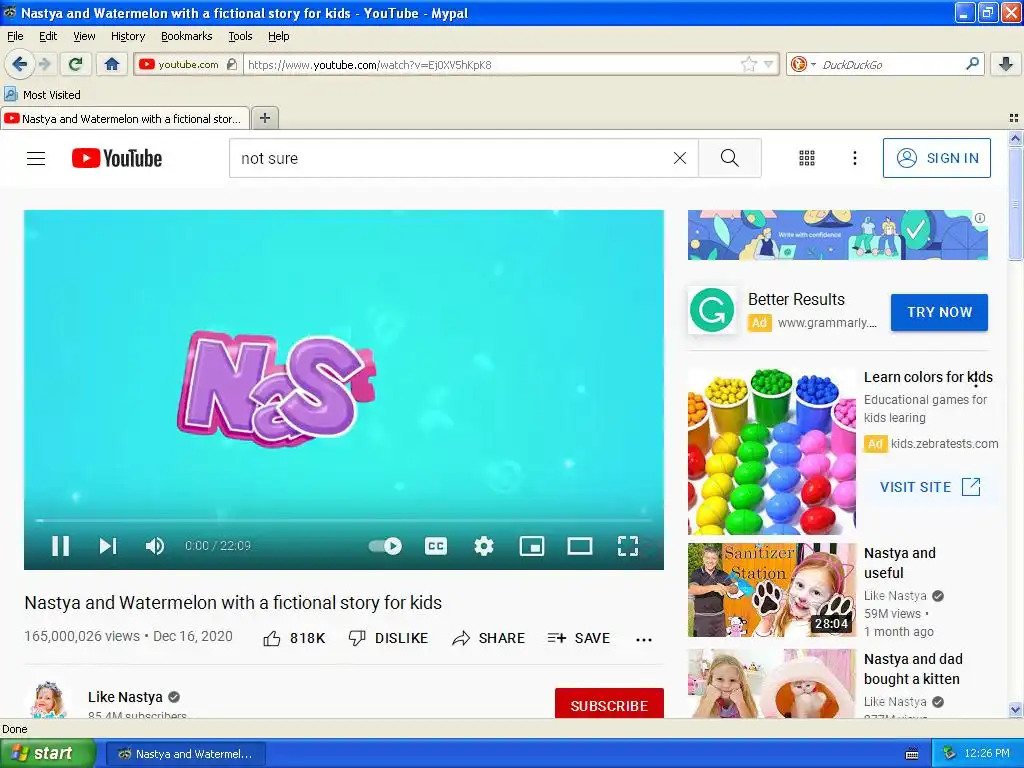Open the video player settings gear
The height and width of the screenshot is (768, 1024).
[x=483, y=546]
